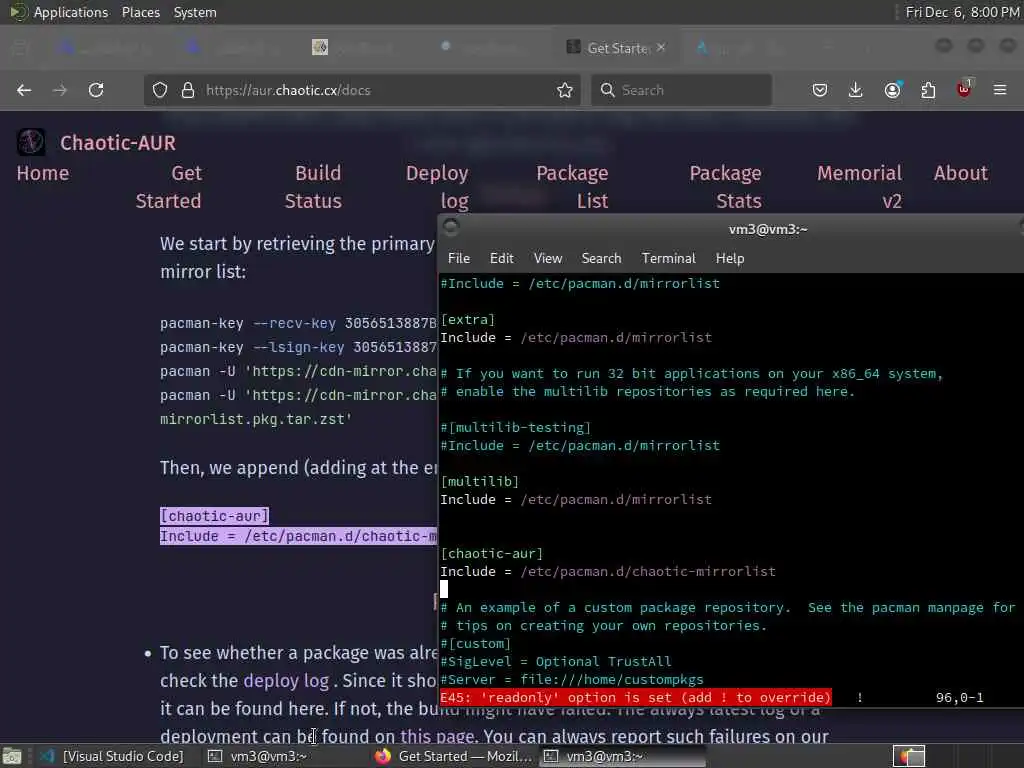Click the workspace switcher in bottom panel
This screenshot has height=768, width=1024.
click(x=908, y=756)
